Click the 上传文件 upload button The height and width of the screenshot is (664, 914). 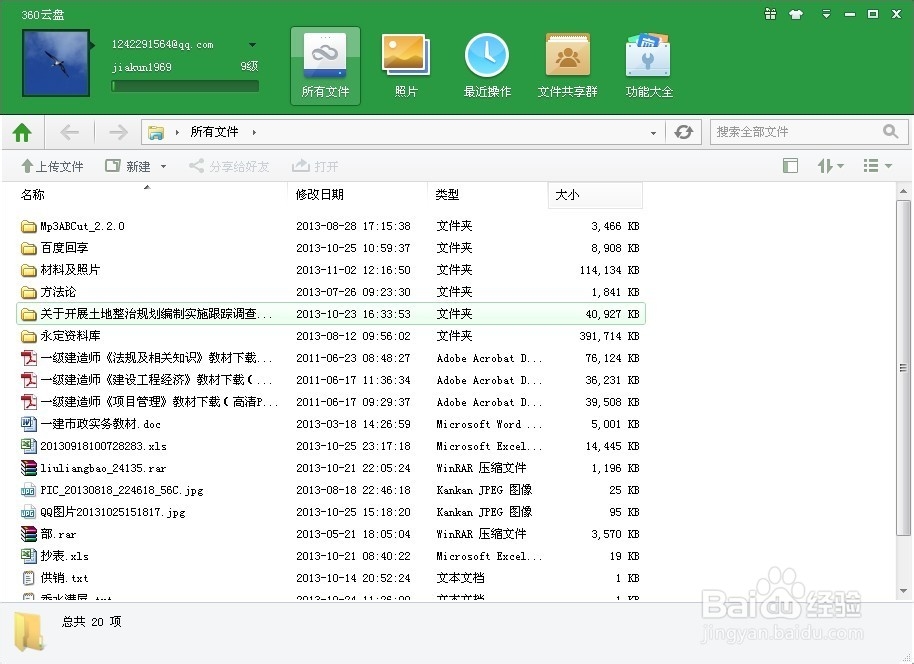(52, 167)
